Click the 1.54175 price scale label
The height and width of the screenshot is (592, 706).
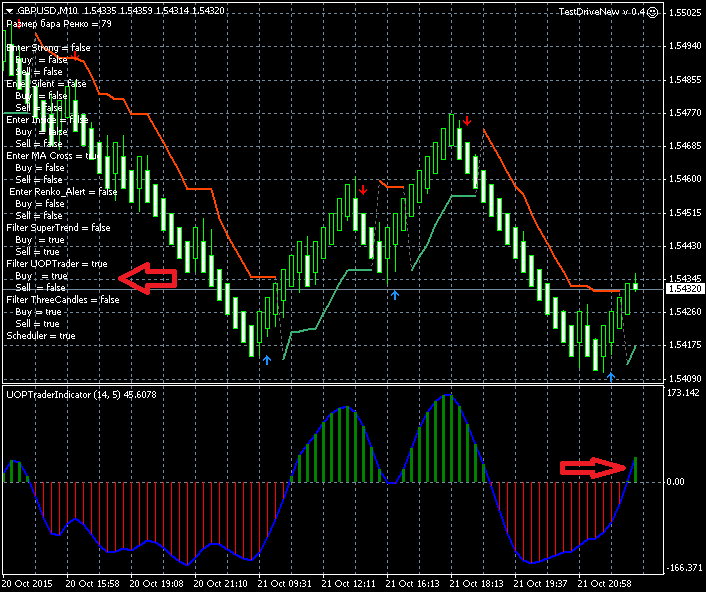pyautogui.click(x=685, y=345)
